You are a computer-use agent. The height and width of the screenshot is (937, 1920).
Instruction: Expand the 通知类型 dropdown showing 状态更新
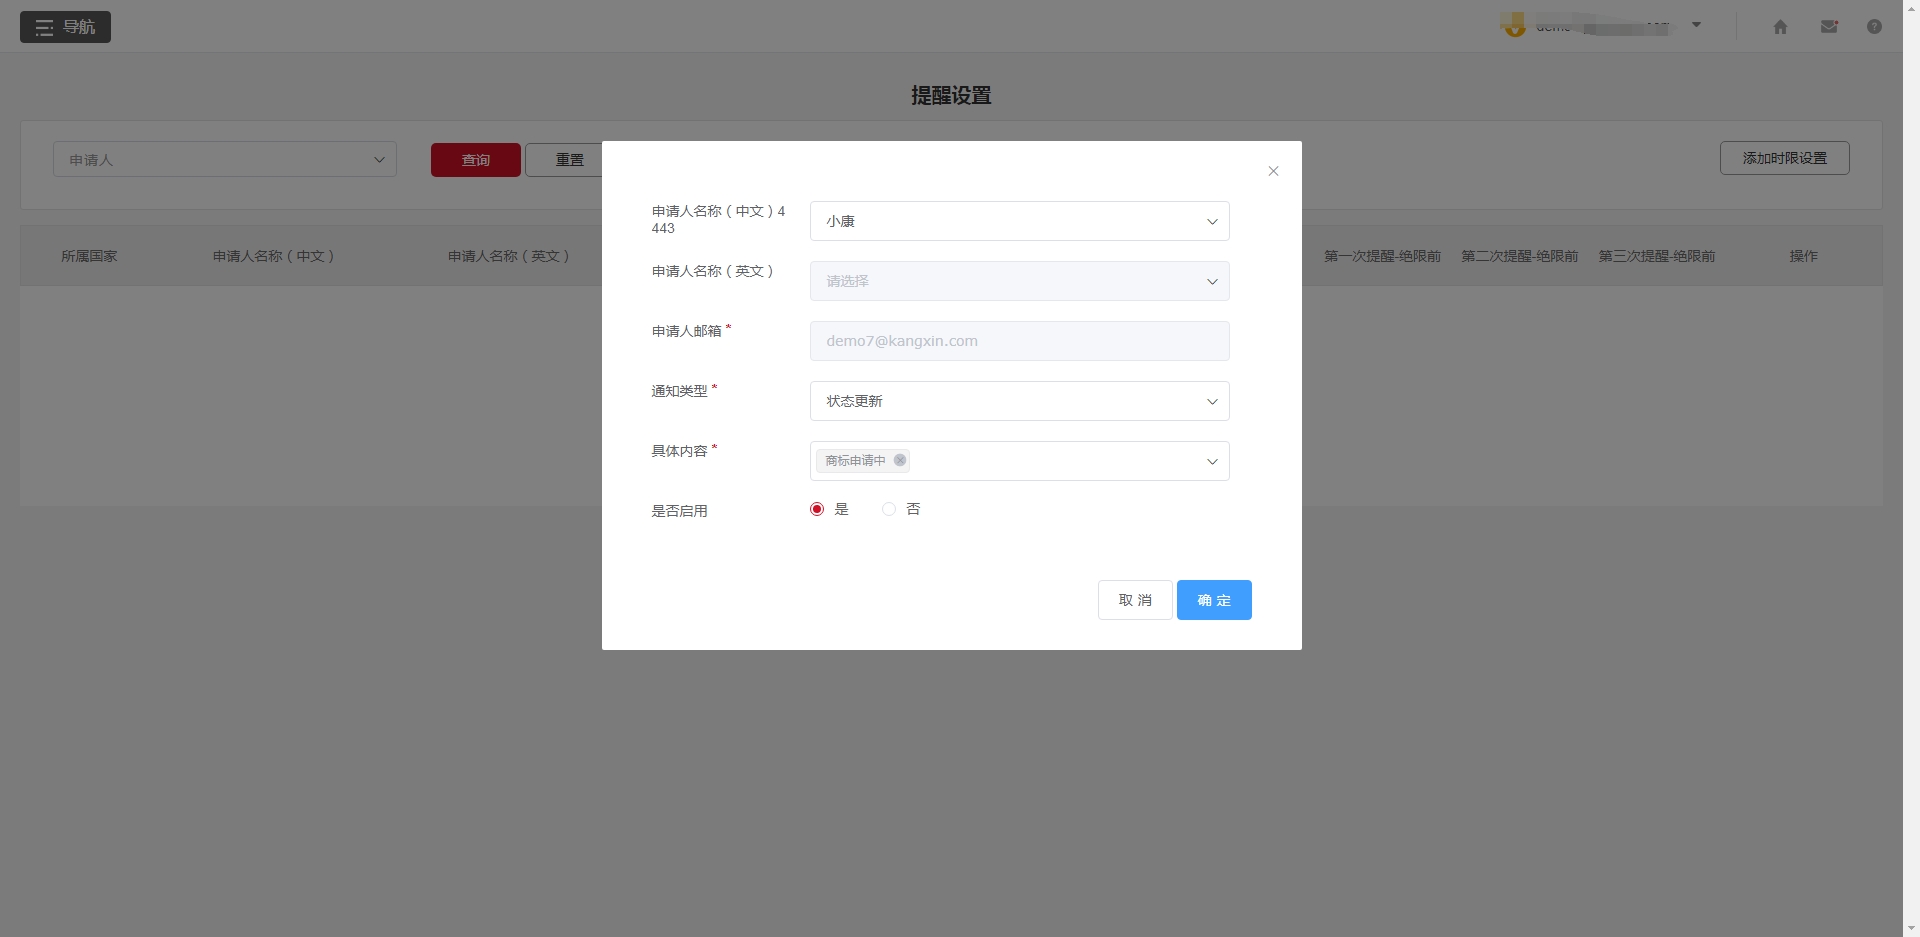click(1019, 400)
